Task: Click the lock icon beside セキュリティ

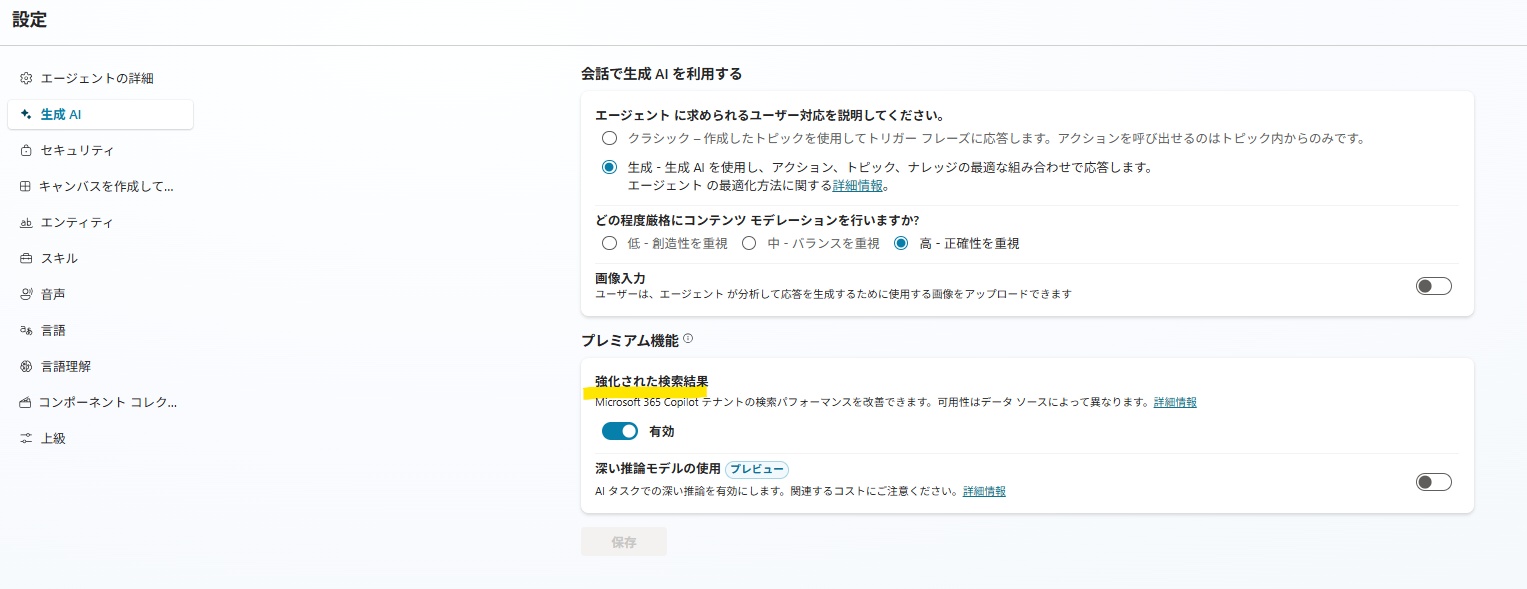Action: (x=26, y=150)
